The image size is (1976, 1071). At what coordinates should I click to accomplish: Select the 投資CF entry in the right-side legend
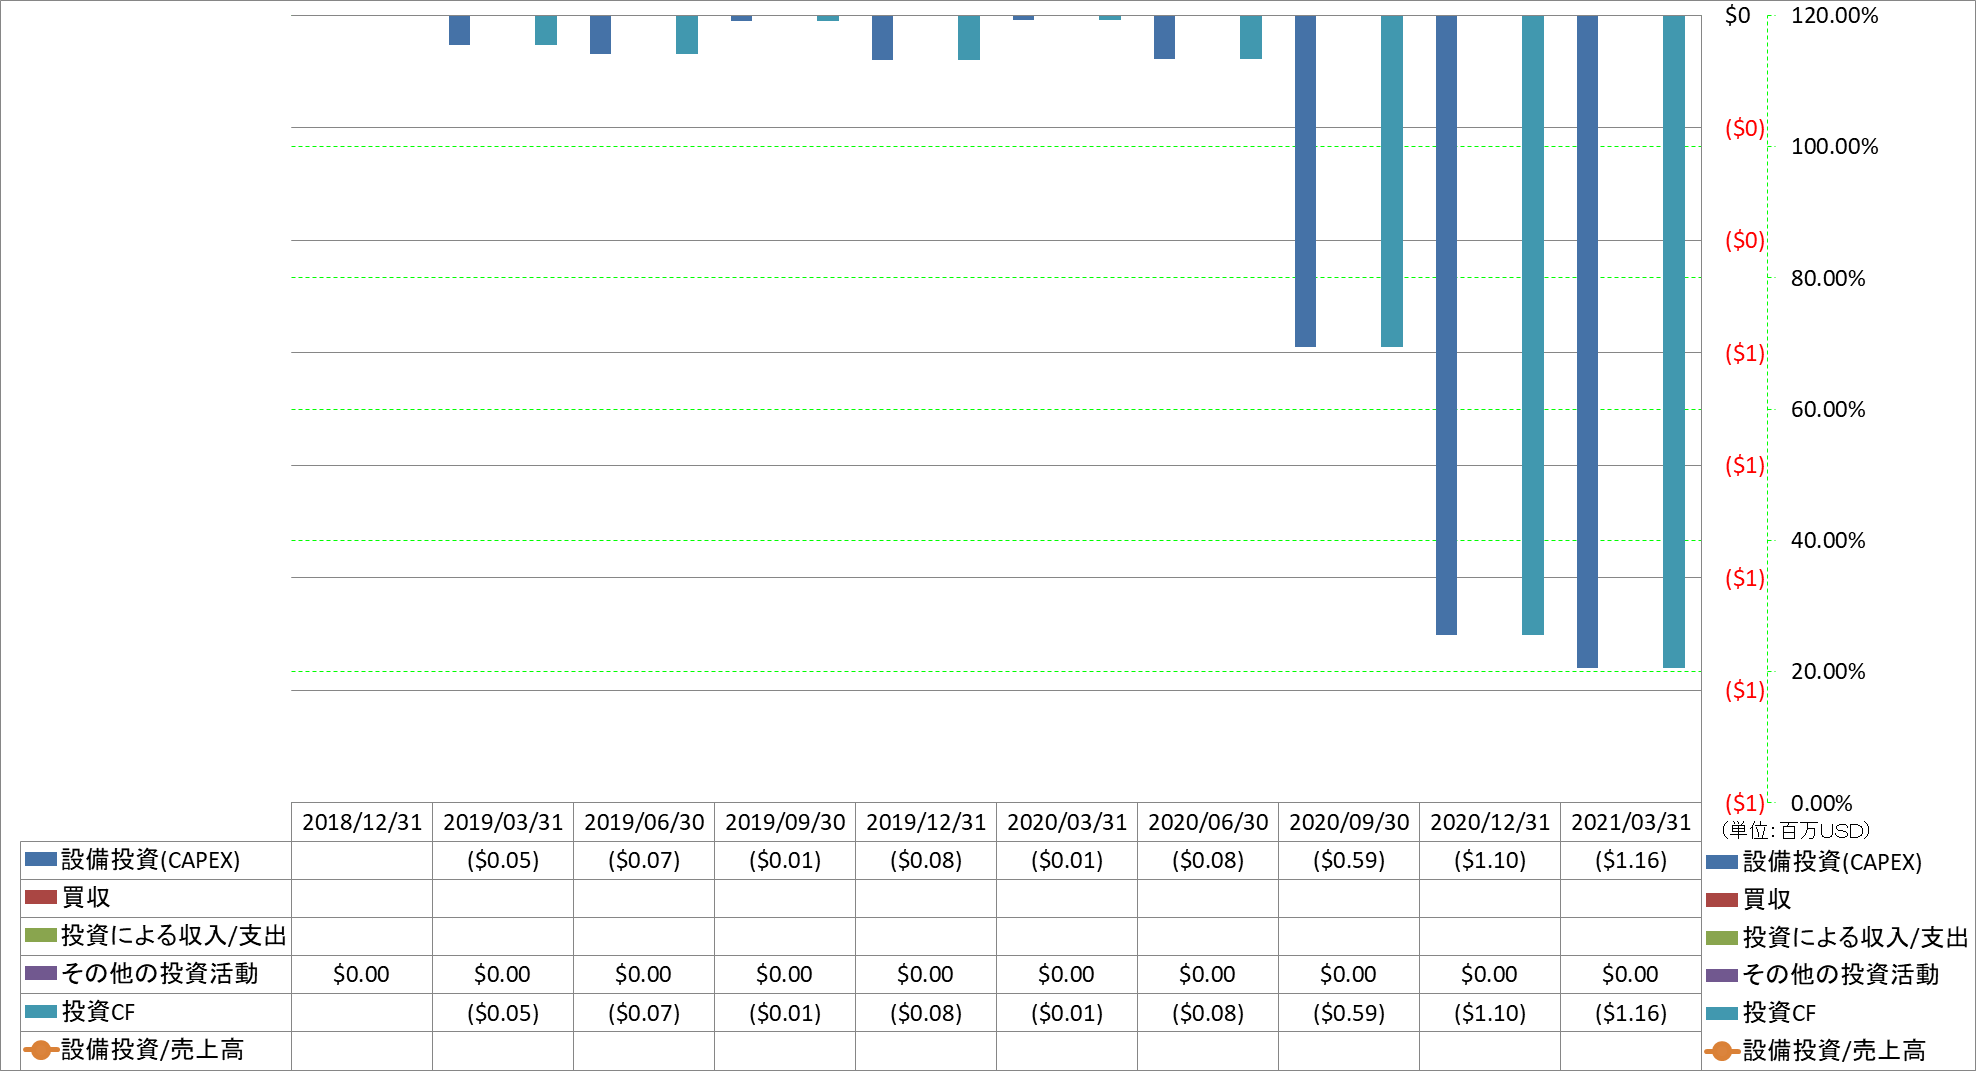coord(1760,1013)
